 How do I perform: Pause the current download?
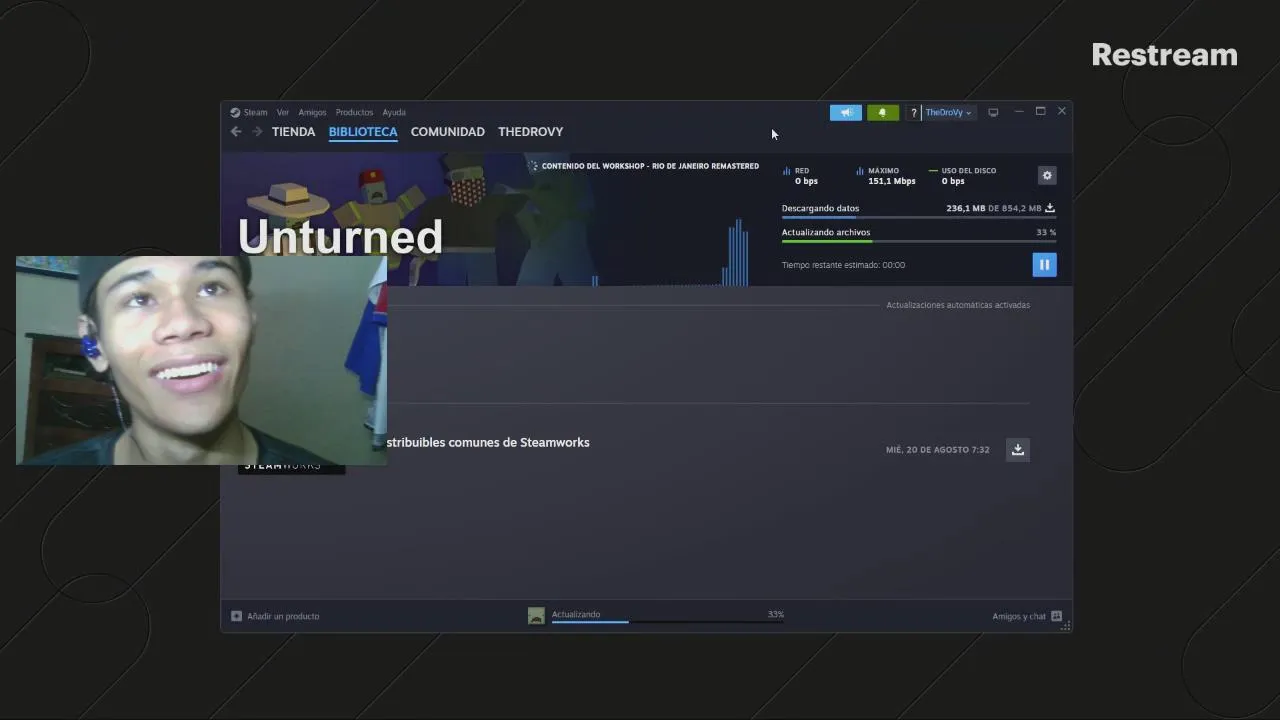(1044, 264)
